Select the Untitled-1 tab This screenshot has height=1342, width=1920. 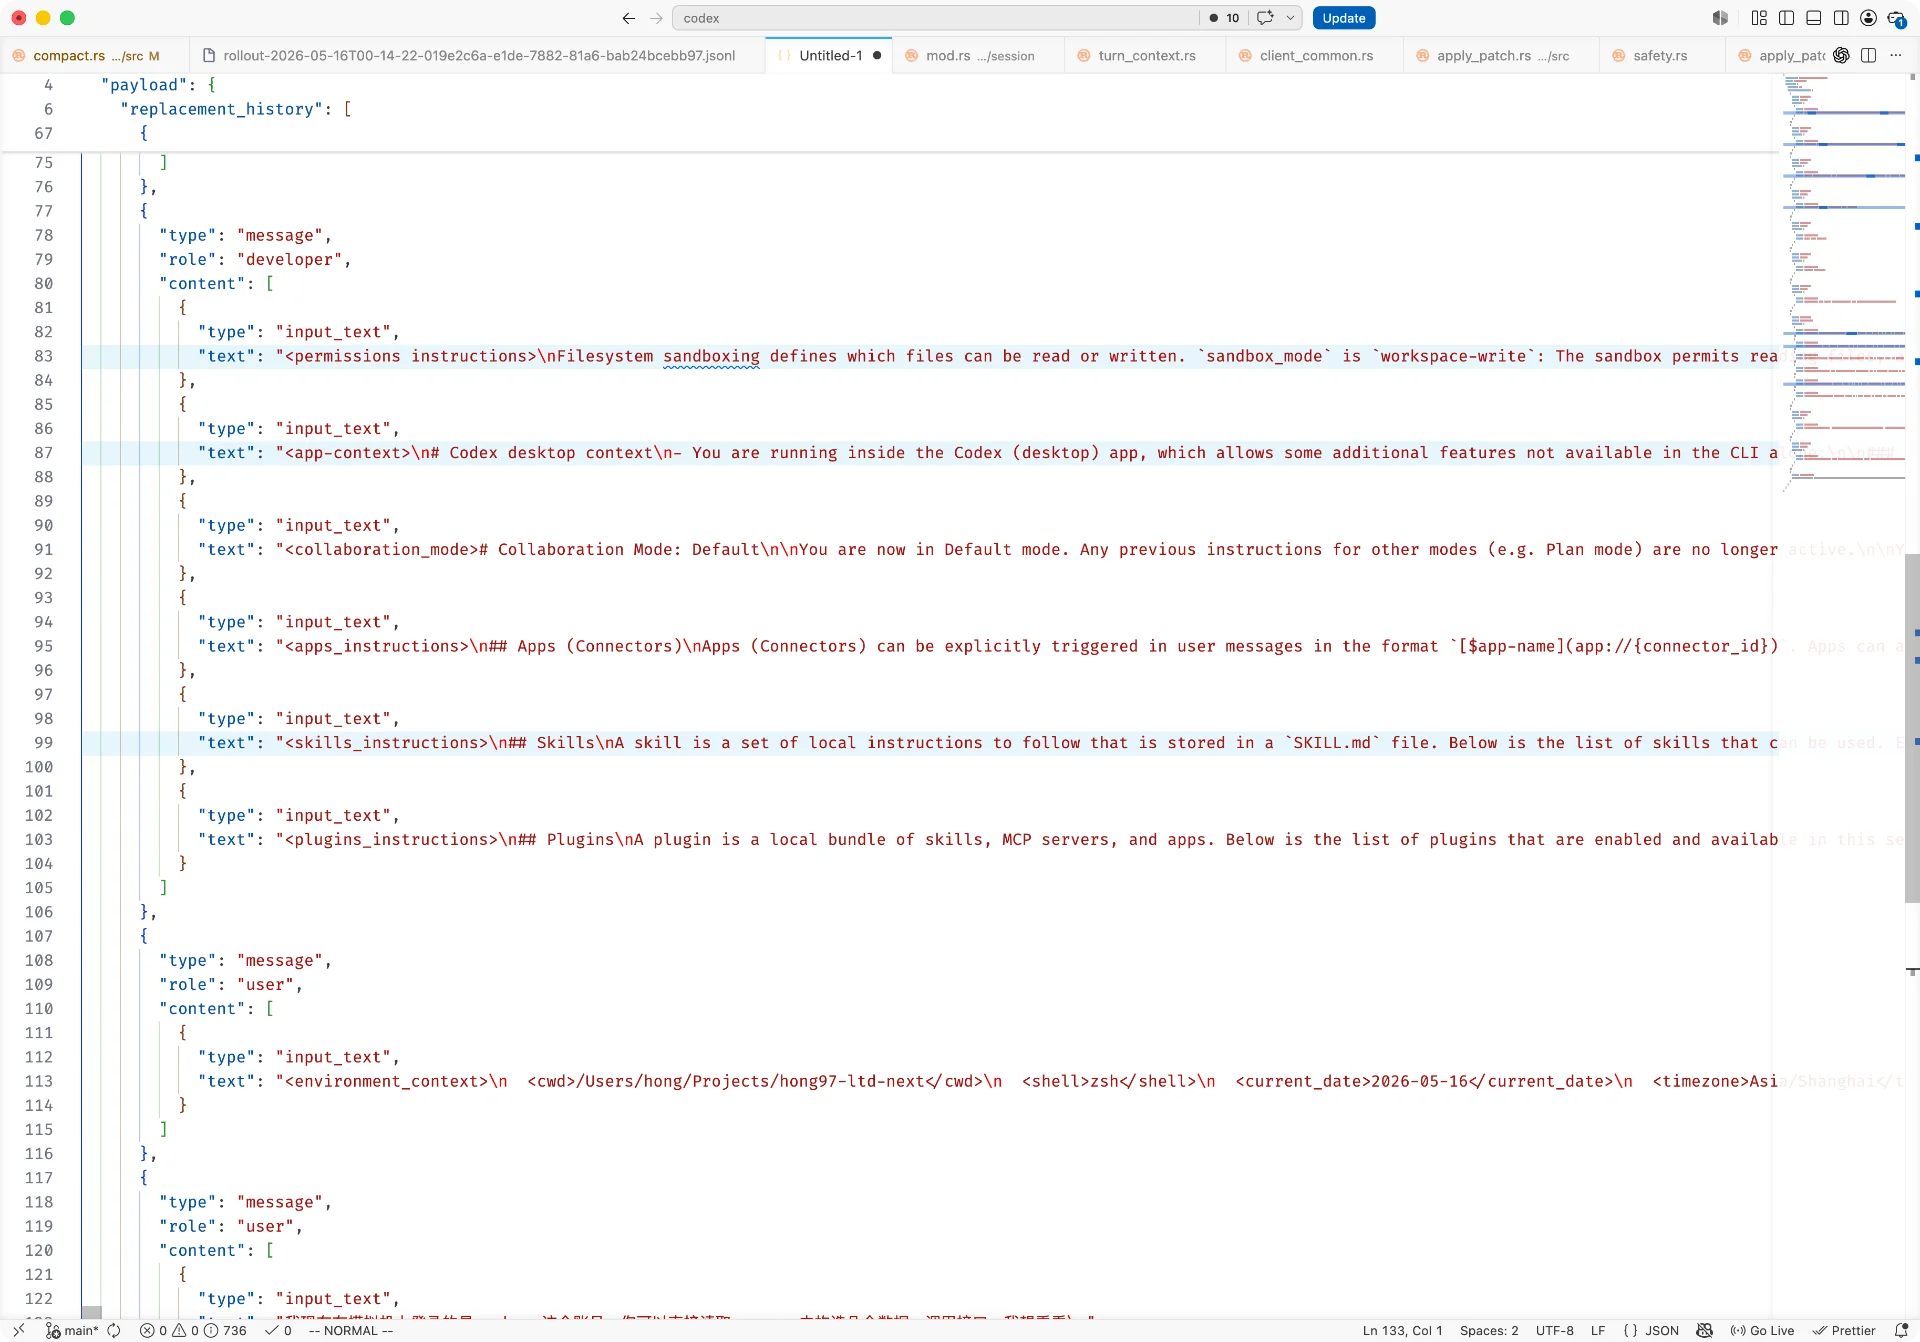click(x=830, y=56)
